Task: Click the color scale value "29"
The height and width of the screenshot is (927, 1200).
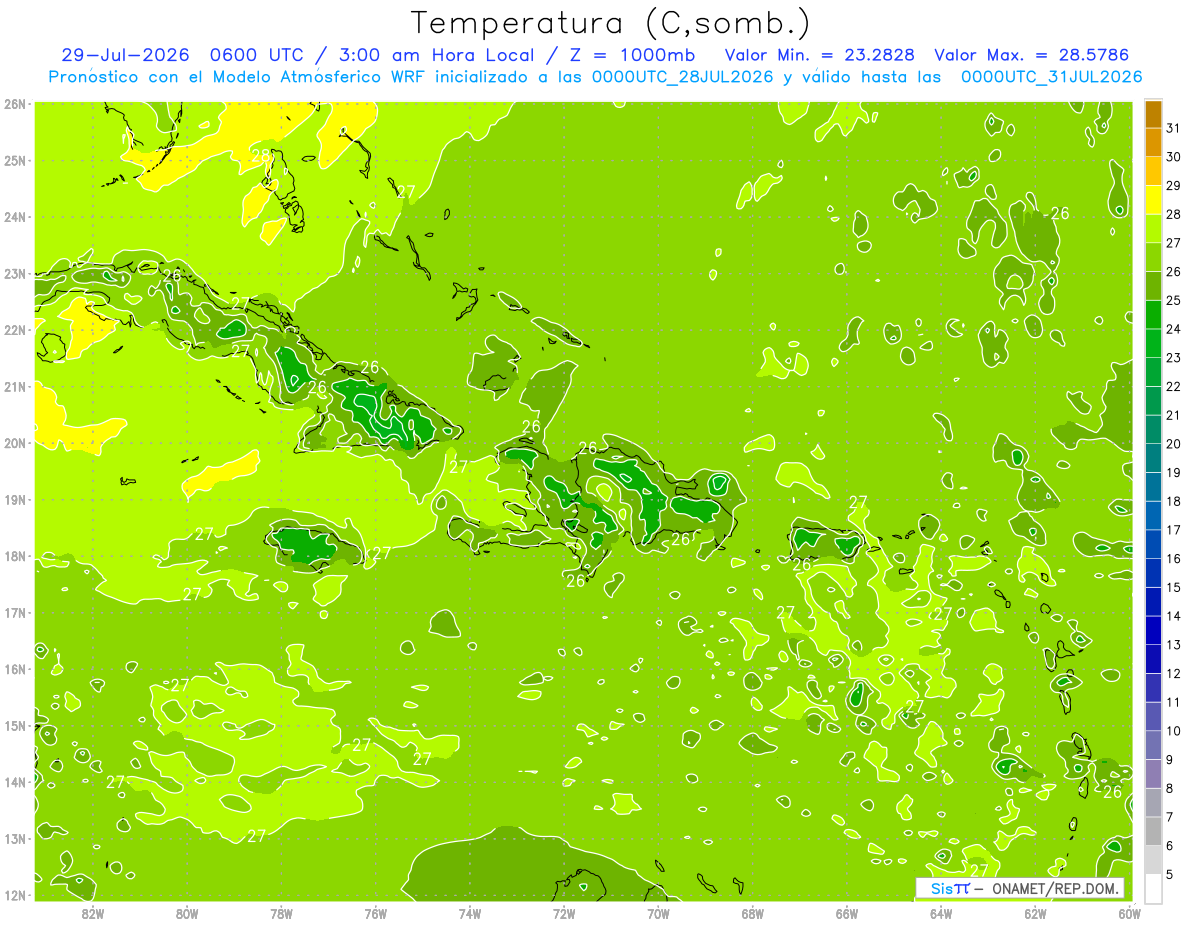Action: [1173, 186]
